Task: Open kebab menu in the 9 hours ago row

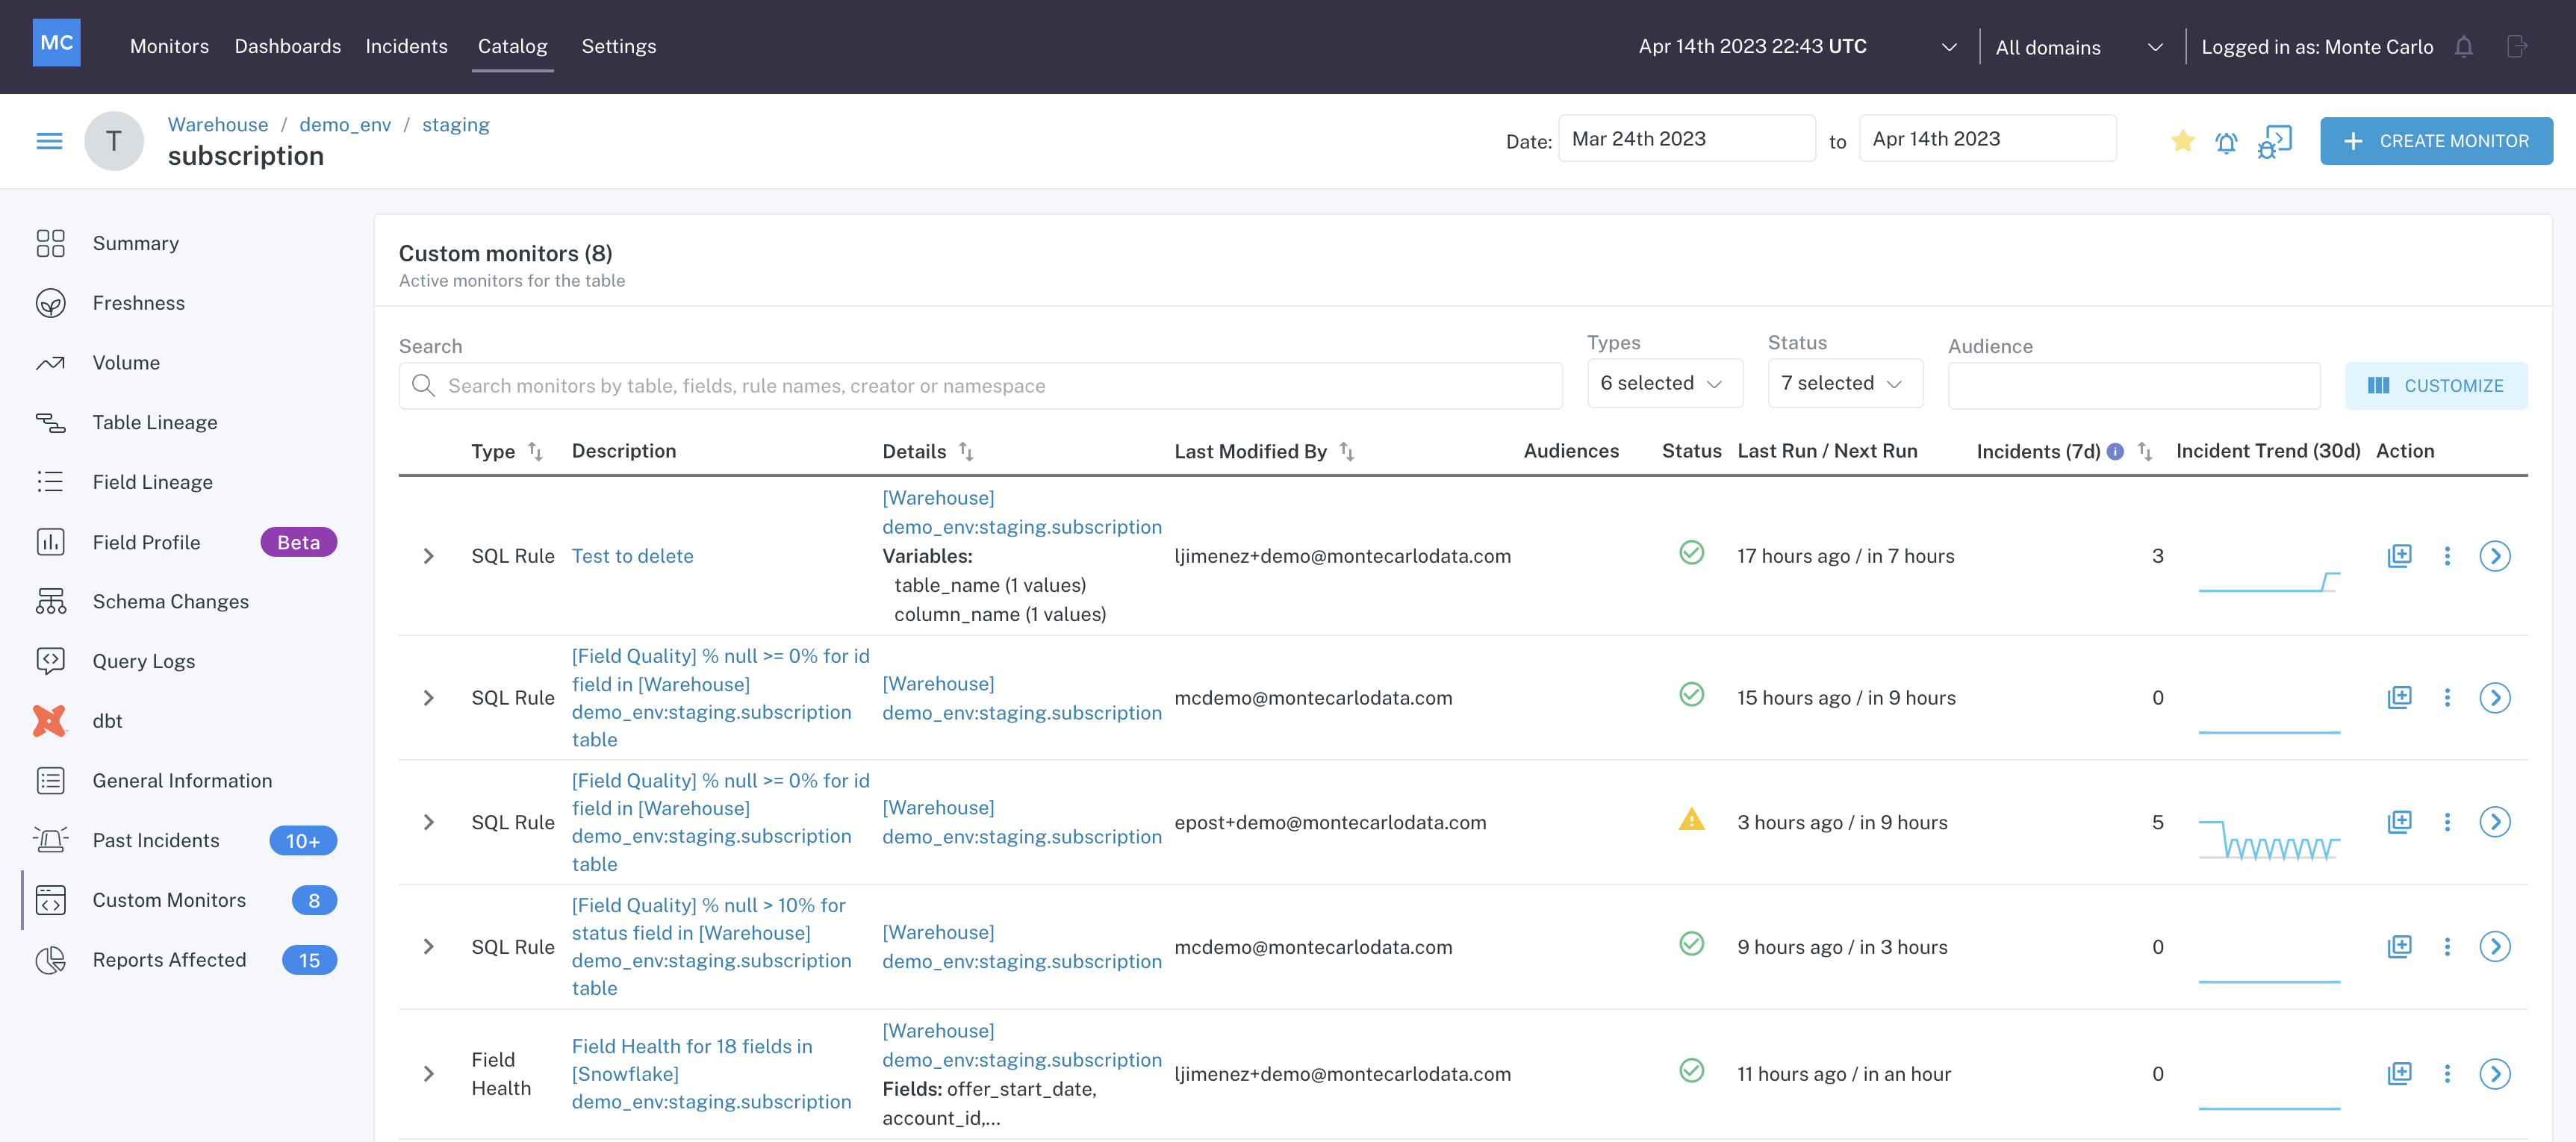Action: (x=2447, y=946)
